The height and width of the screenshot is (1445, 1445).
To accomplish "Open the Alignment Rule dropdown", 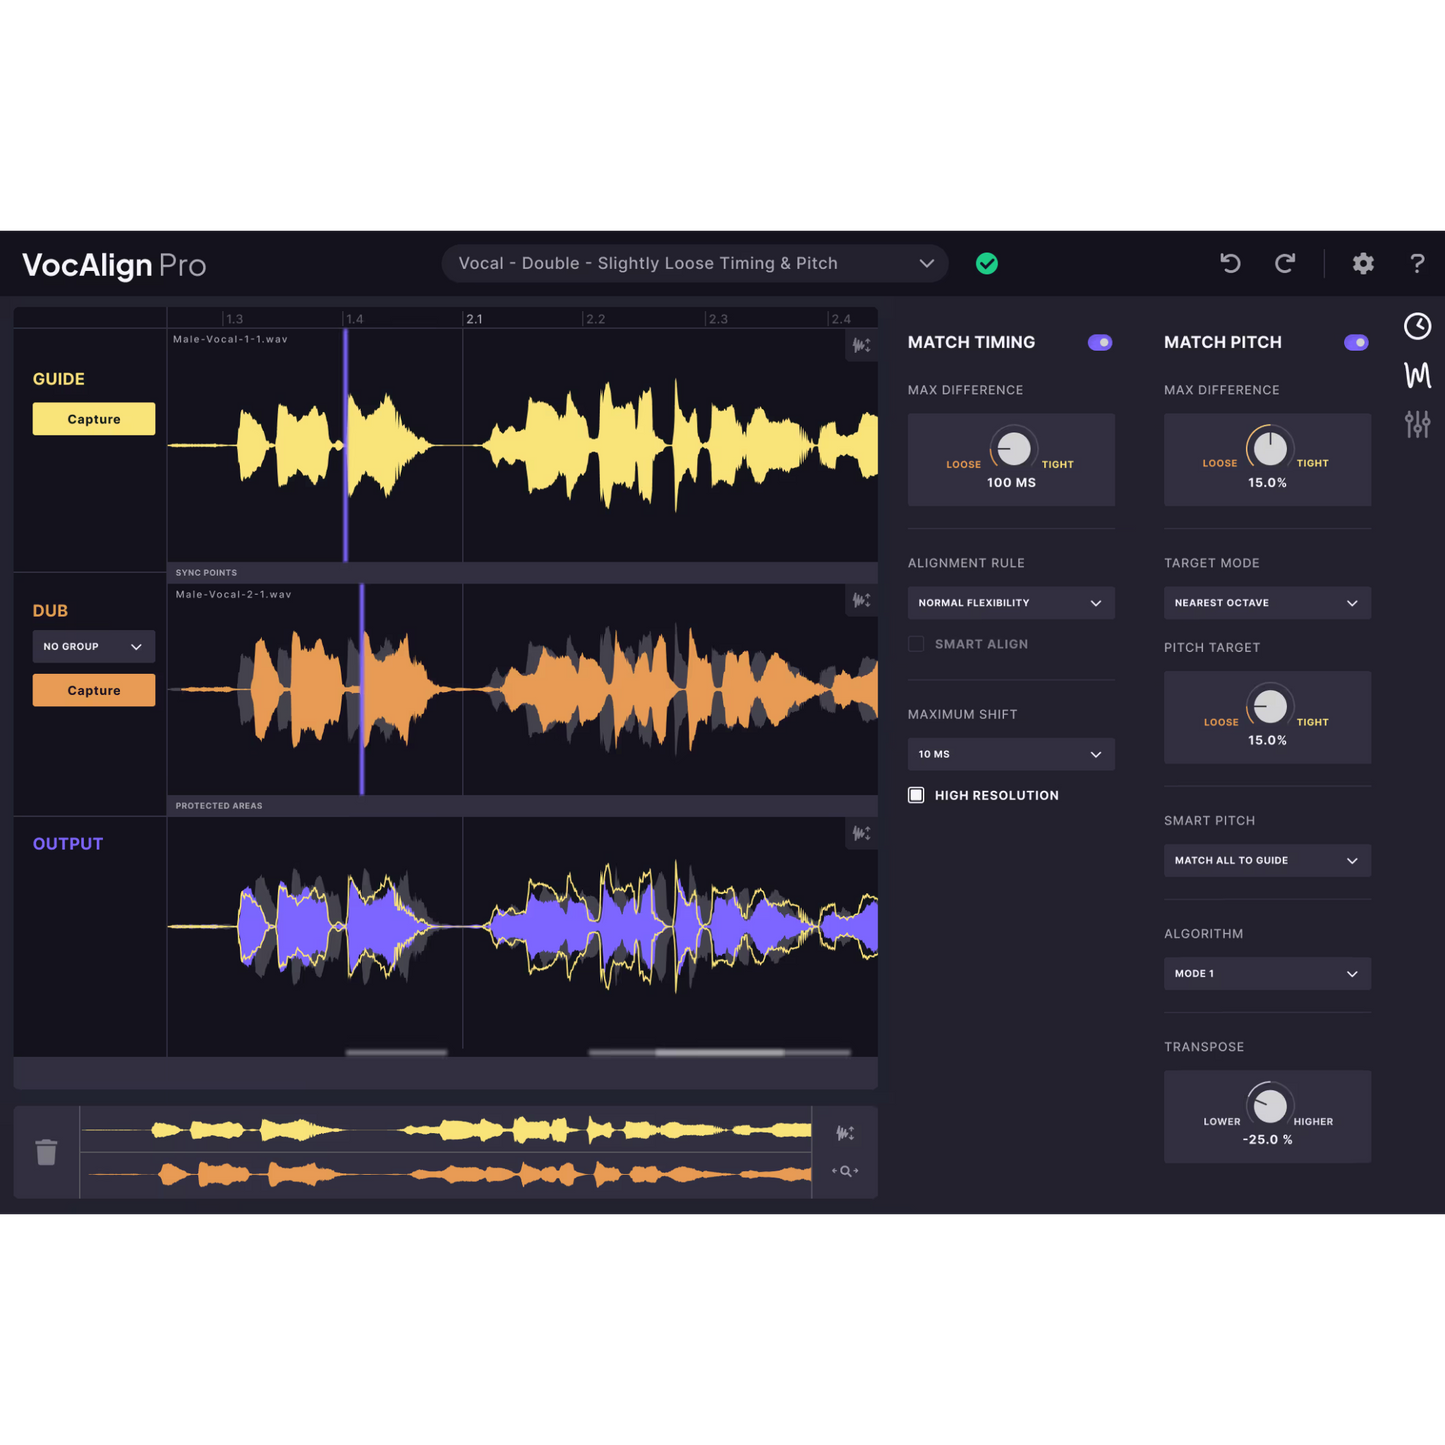I will click(x=1010, y=603).
